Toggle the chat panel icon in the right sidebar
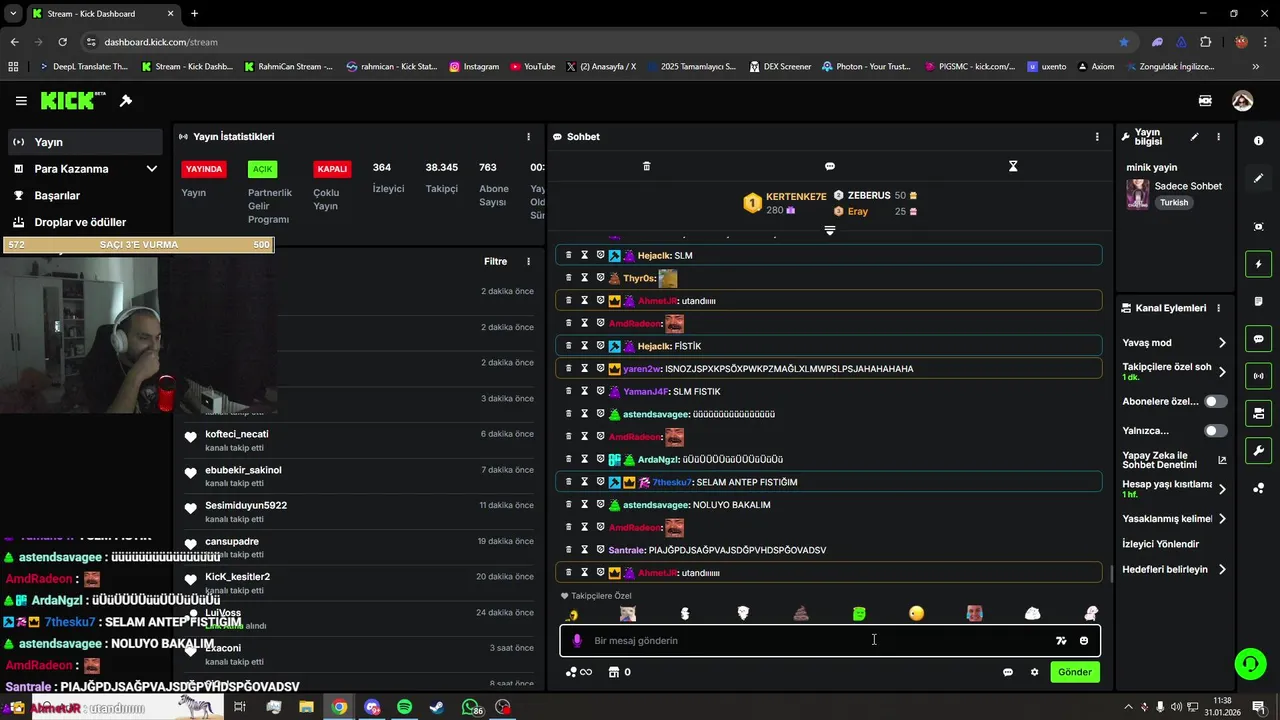Screen dimensions: 1280x720 tap(1258, 339)
